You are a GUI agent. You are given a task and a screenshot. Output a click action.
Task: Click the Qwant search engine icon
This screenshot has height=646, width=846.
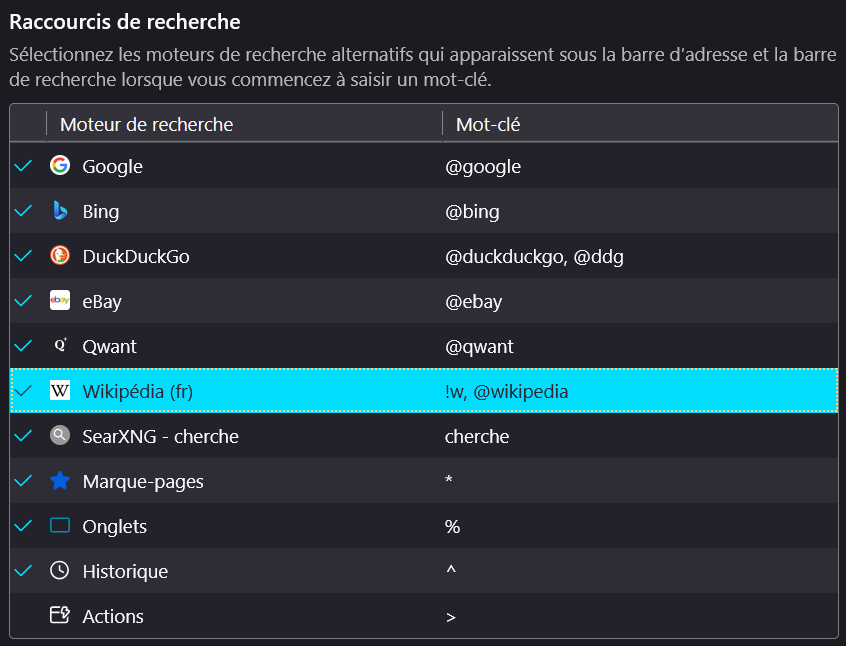60,346
